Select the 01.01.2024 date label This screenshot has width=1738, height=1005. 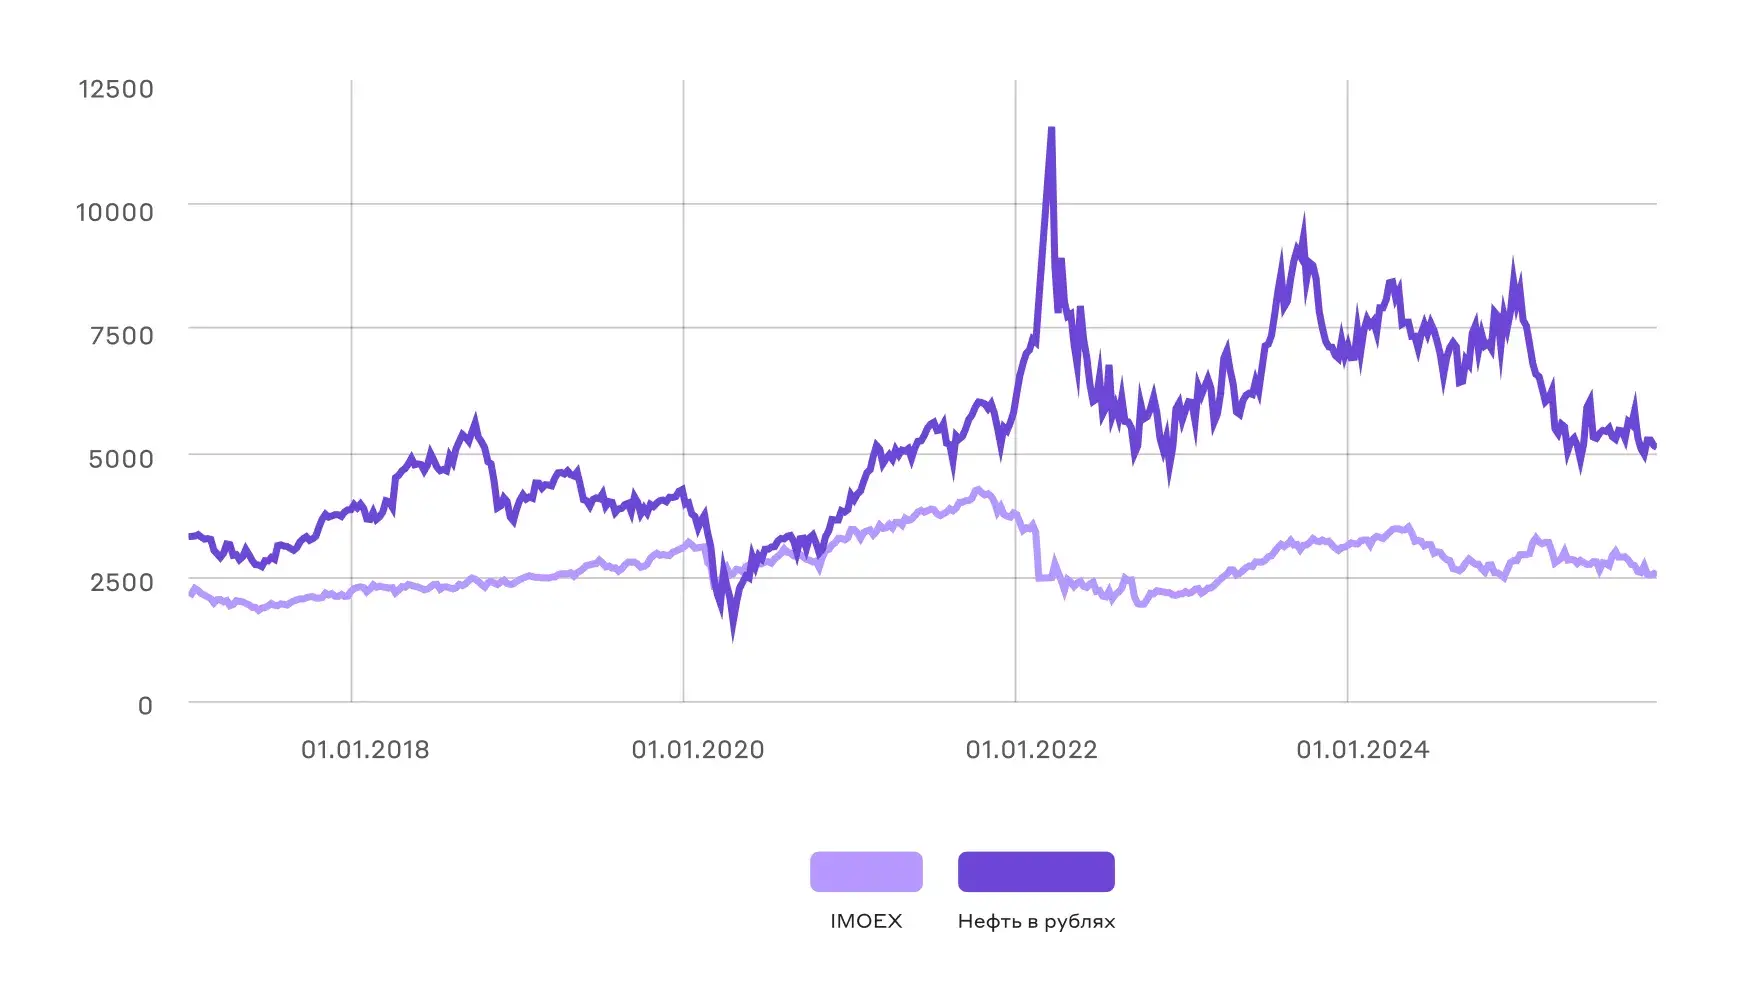point(1362,750)
